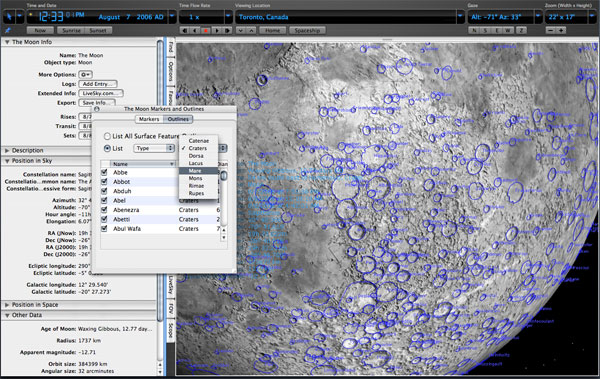
Task: Face north with the N button
Action: click(x=474, y=31)
